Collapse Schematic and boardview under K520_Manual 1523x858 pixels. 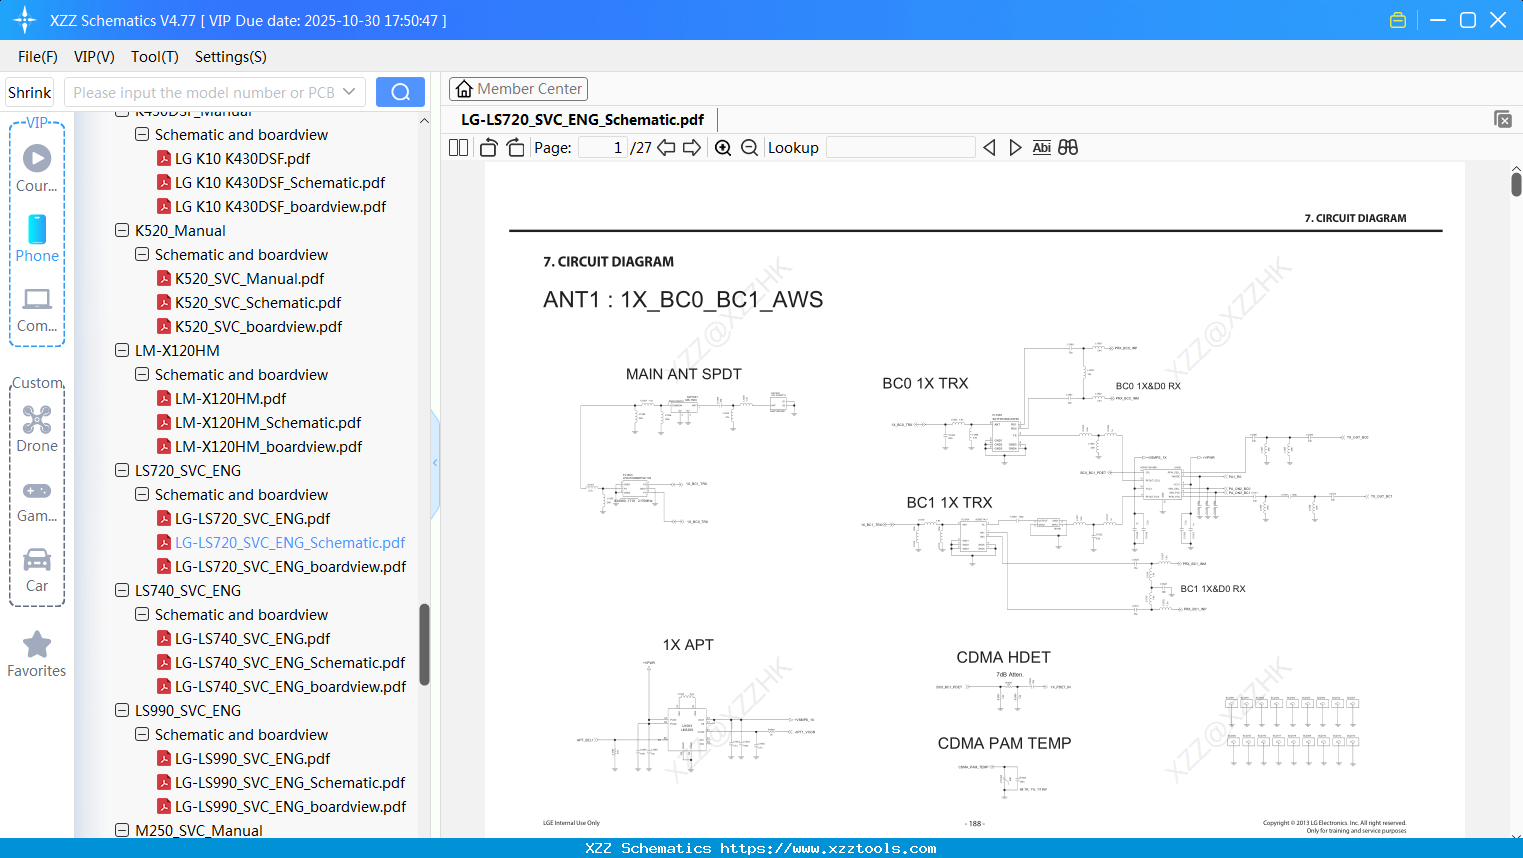pos(141,254)
